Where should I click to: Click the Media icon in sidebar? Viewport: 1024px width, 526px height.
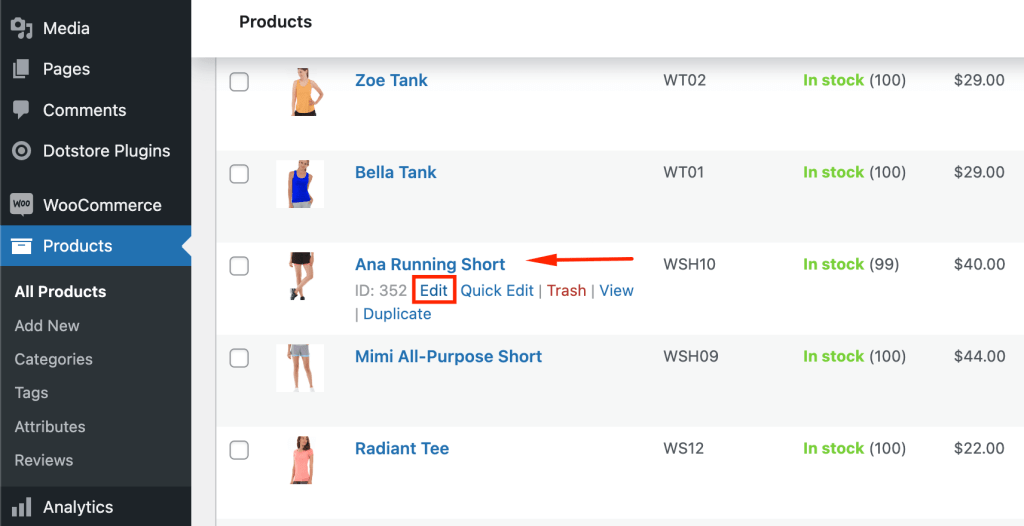(22, 28)
